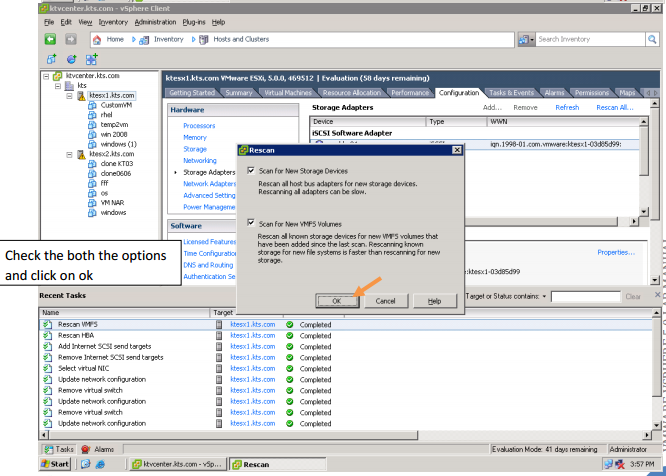Click the CustomVM virtual machine icon

pos(92,105)
